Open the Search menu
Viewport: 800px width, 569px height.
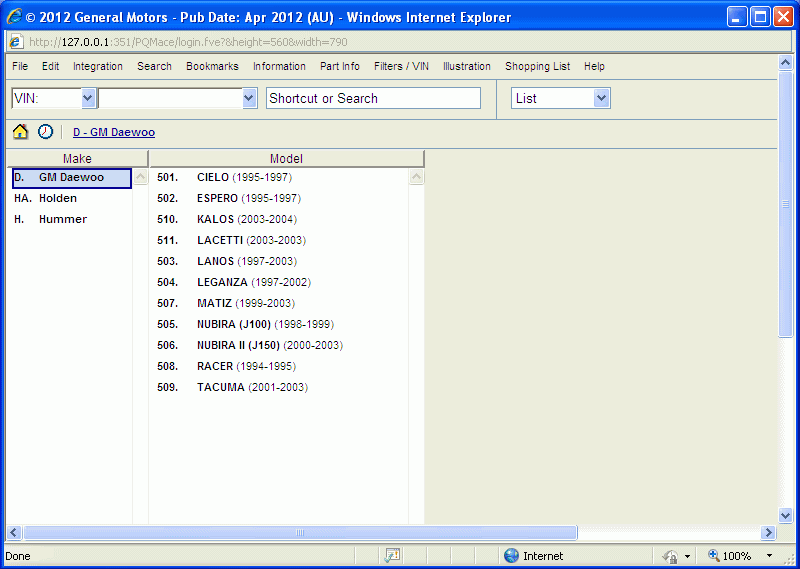[x=154, y=66]
